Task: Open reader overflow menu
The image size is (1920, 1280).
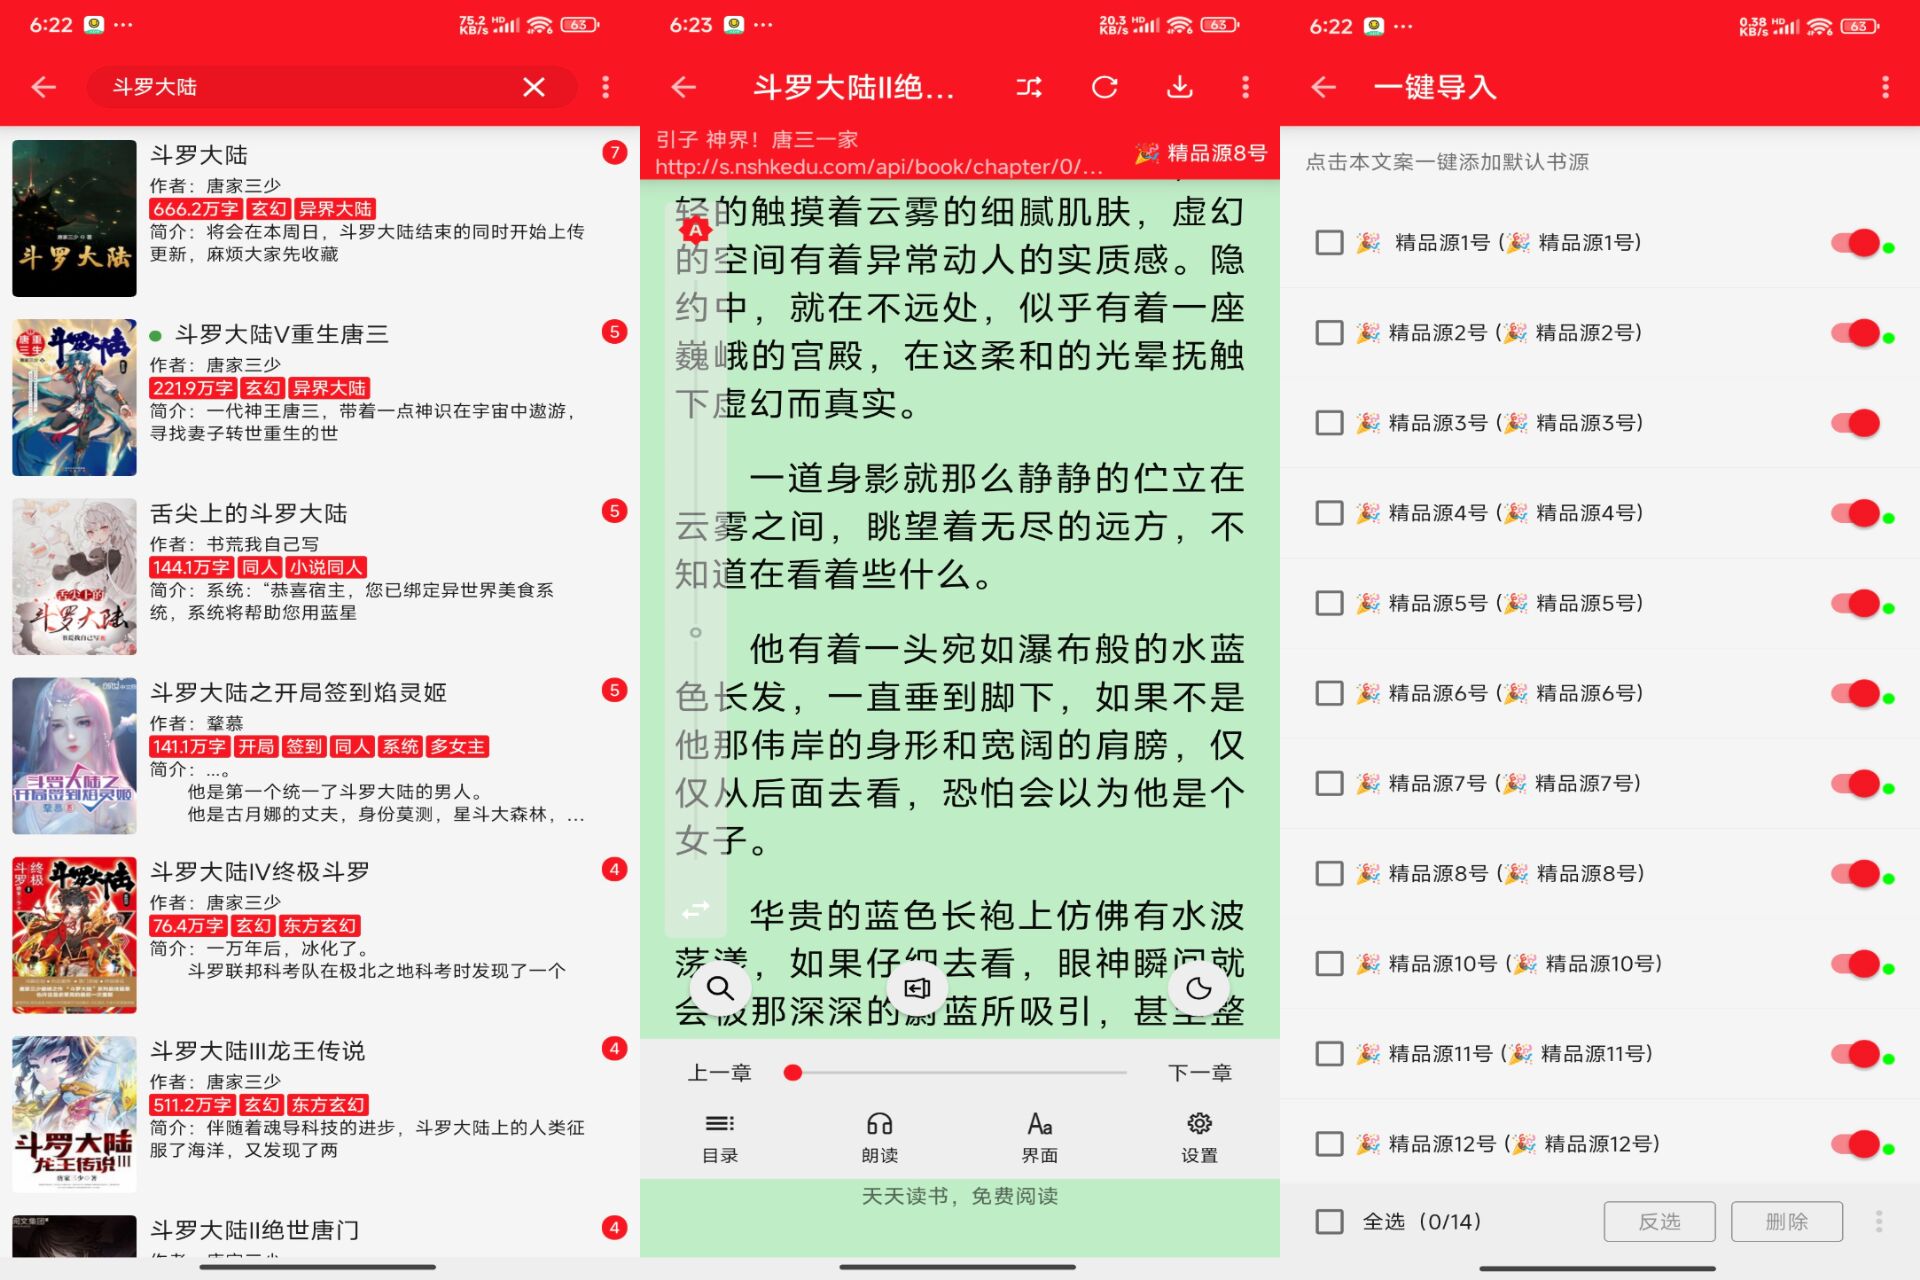Action: pos(1245,87)
